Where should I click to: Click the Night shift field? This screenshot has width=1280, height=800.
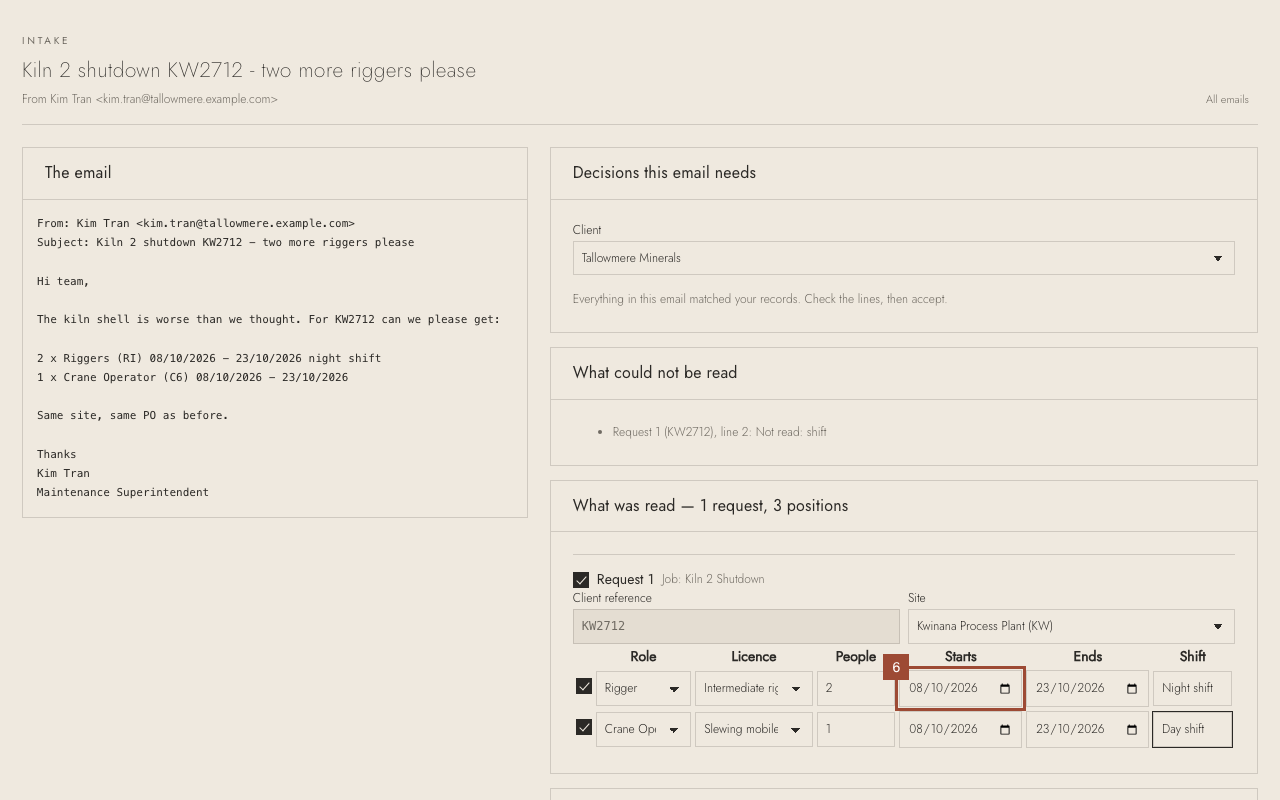1192,688
